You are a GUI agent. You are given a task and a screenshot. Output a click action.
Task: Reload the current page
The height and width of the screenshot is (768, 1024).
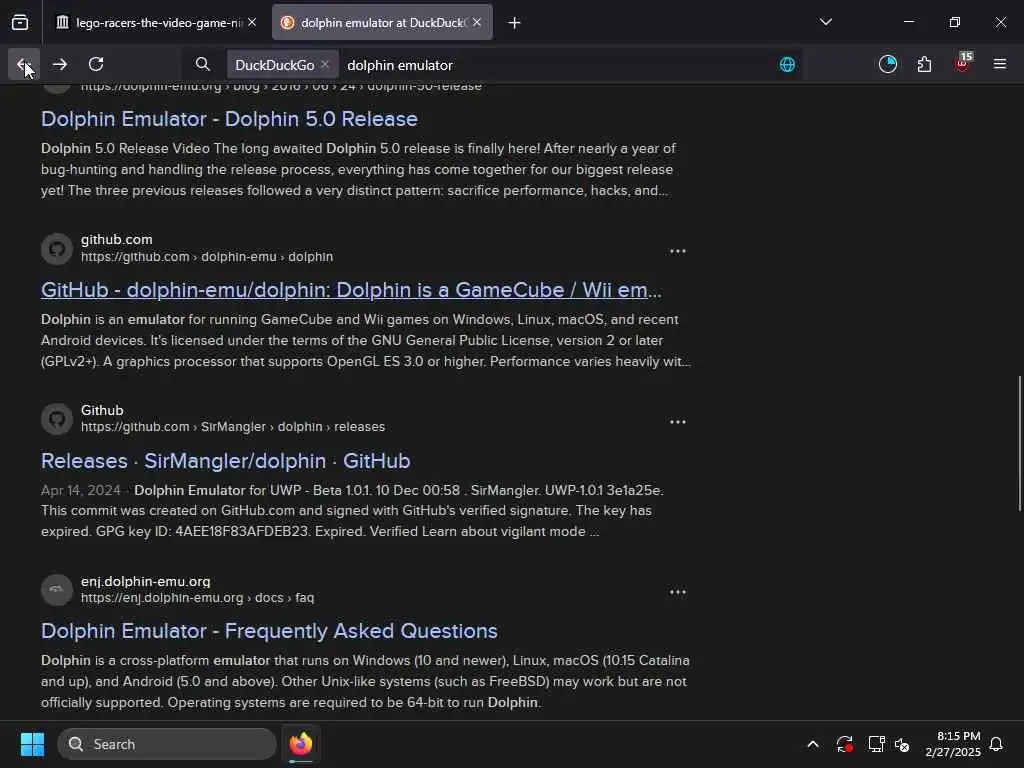coord(96,64)
